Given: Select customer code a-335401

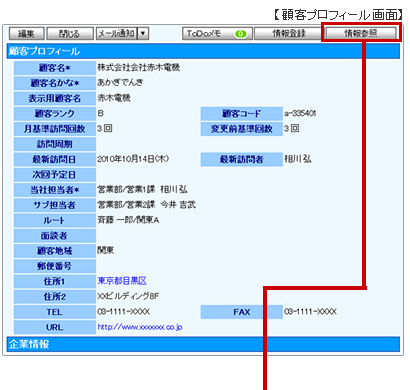Looking at the screenshot, I should [300, 113].
